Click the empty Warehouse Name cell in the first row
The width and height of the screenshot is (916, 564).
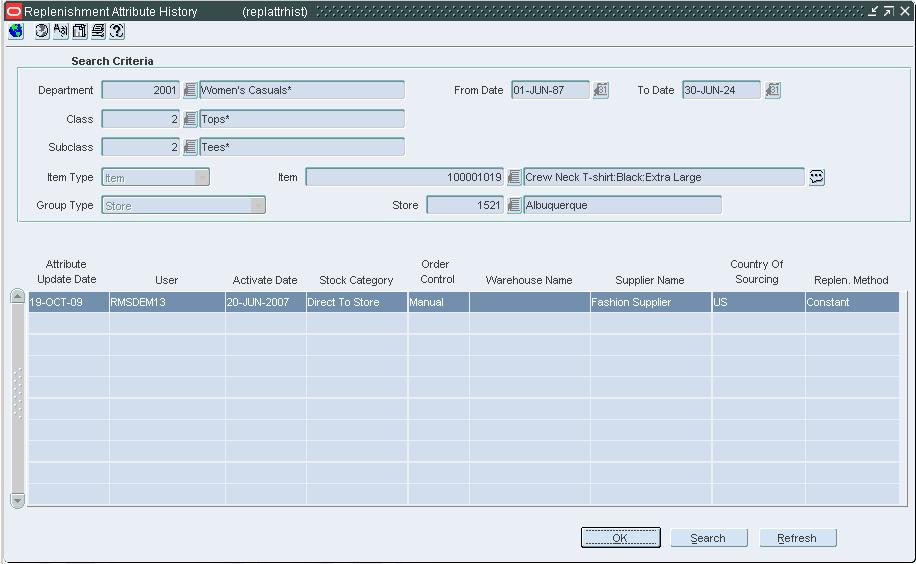[530, 302]
